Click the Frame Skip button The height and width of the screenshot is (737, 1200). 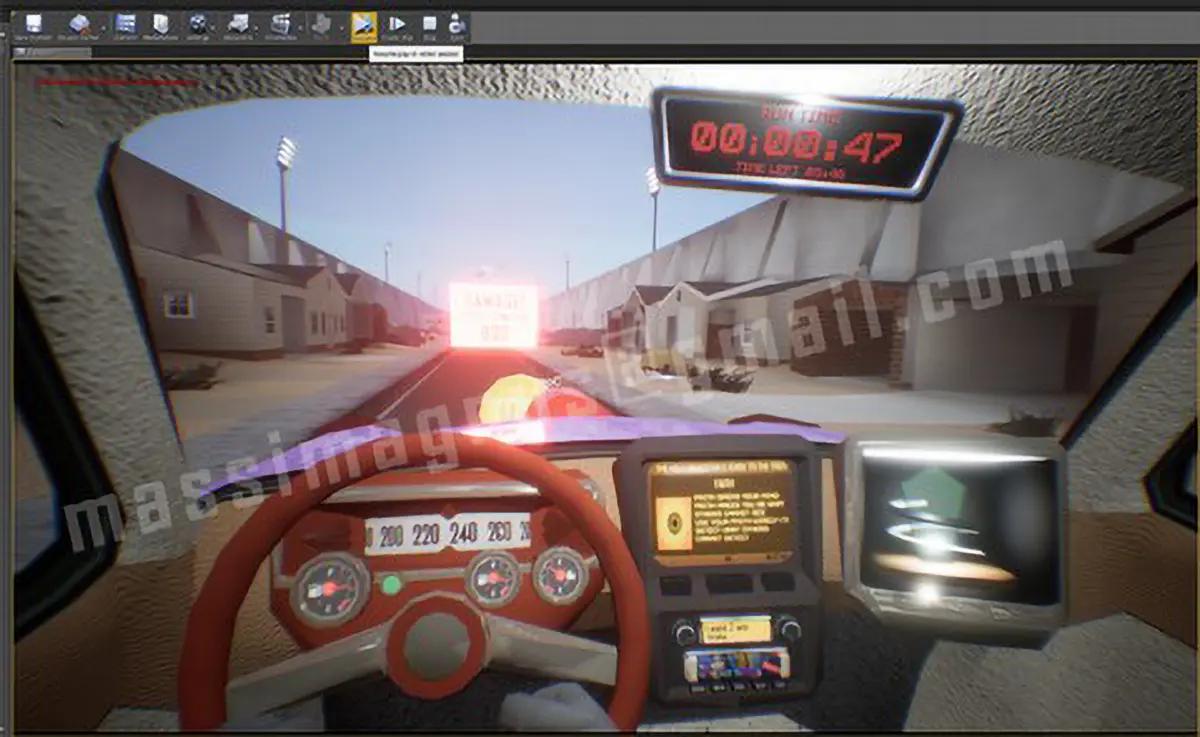pos(397,25)
